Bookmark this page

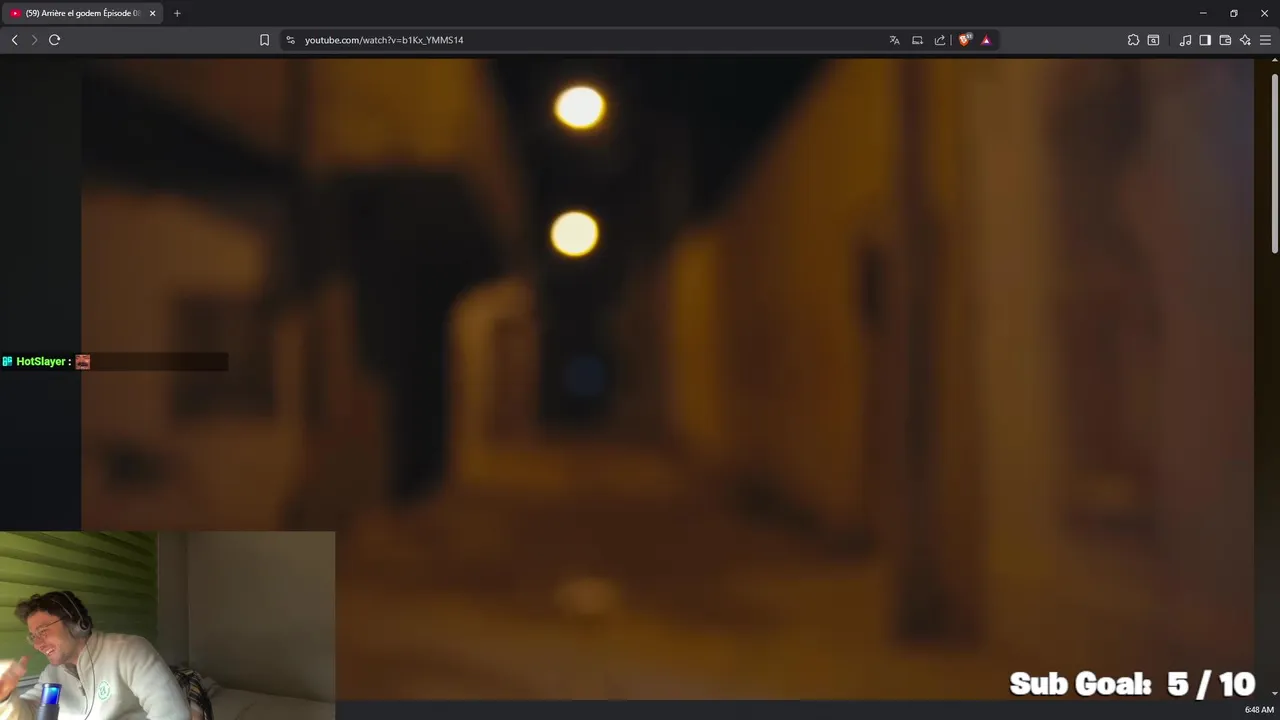264,40
